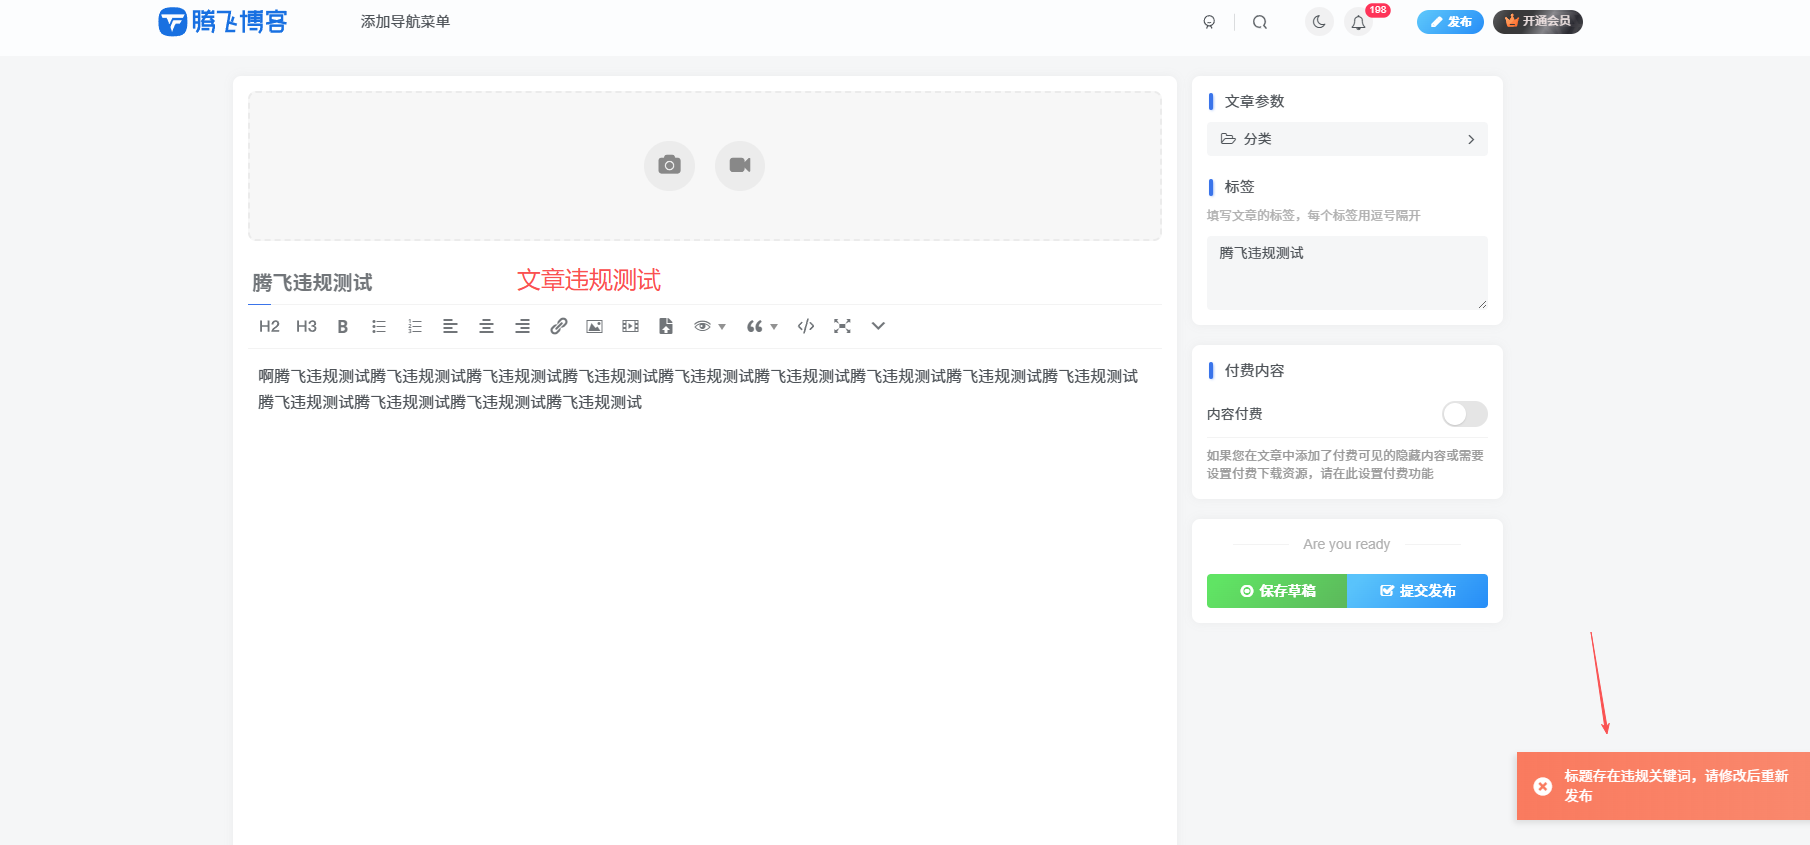Click the lightbulb icon in header
1810x845 pixels.
[x=1209, y=22]
